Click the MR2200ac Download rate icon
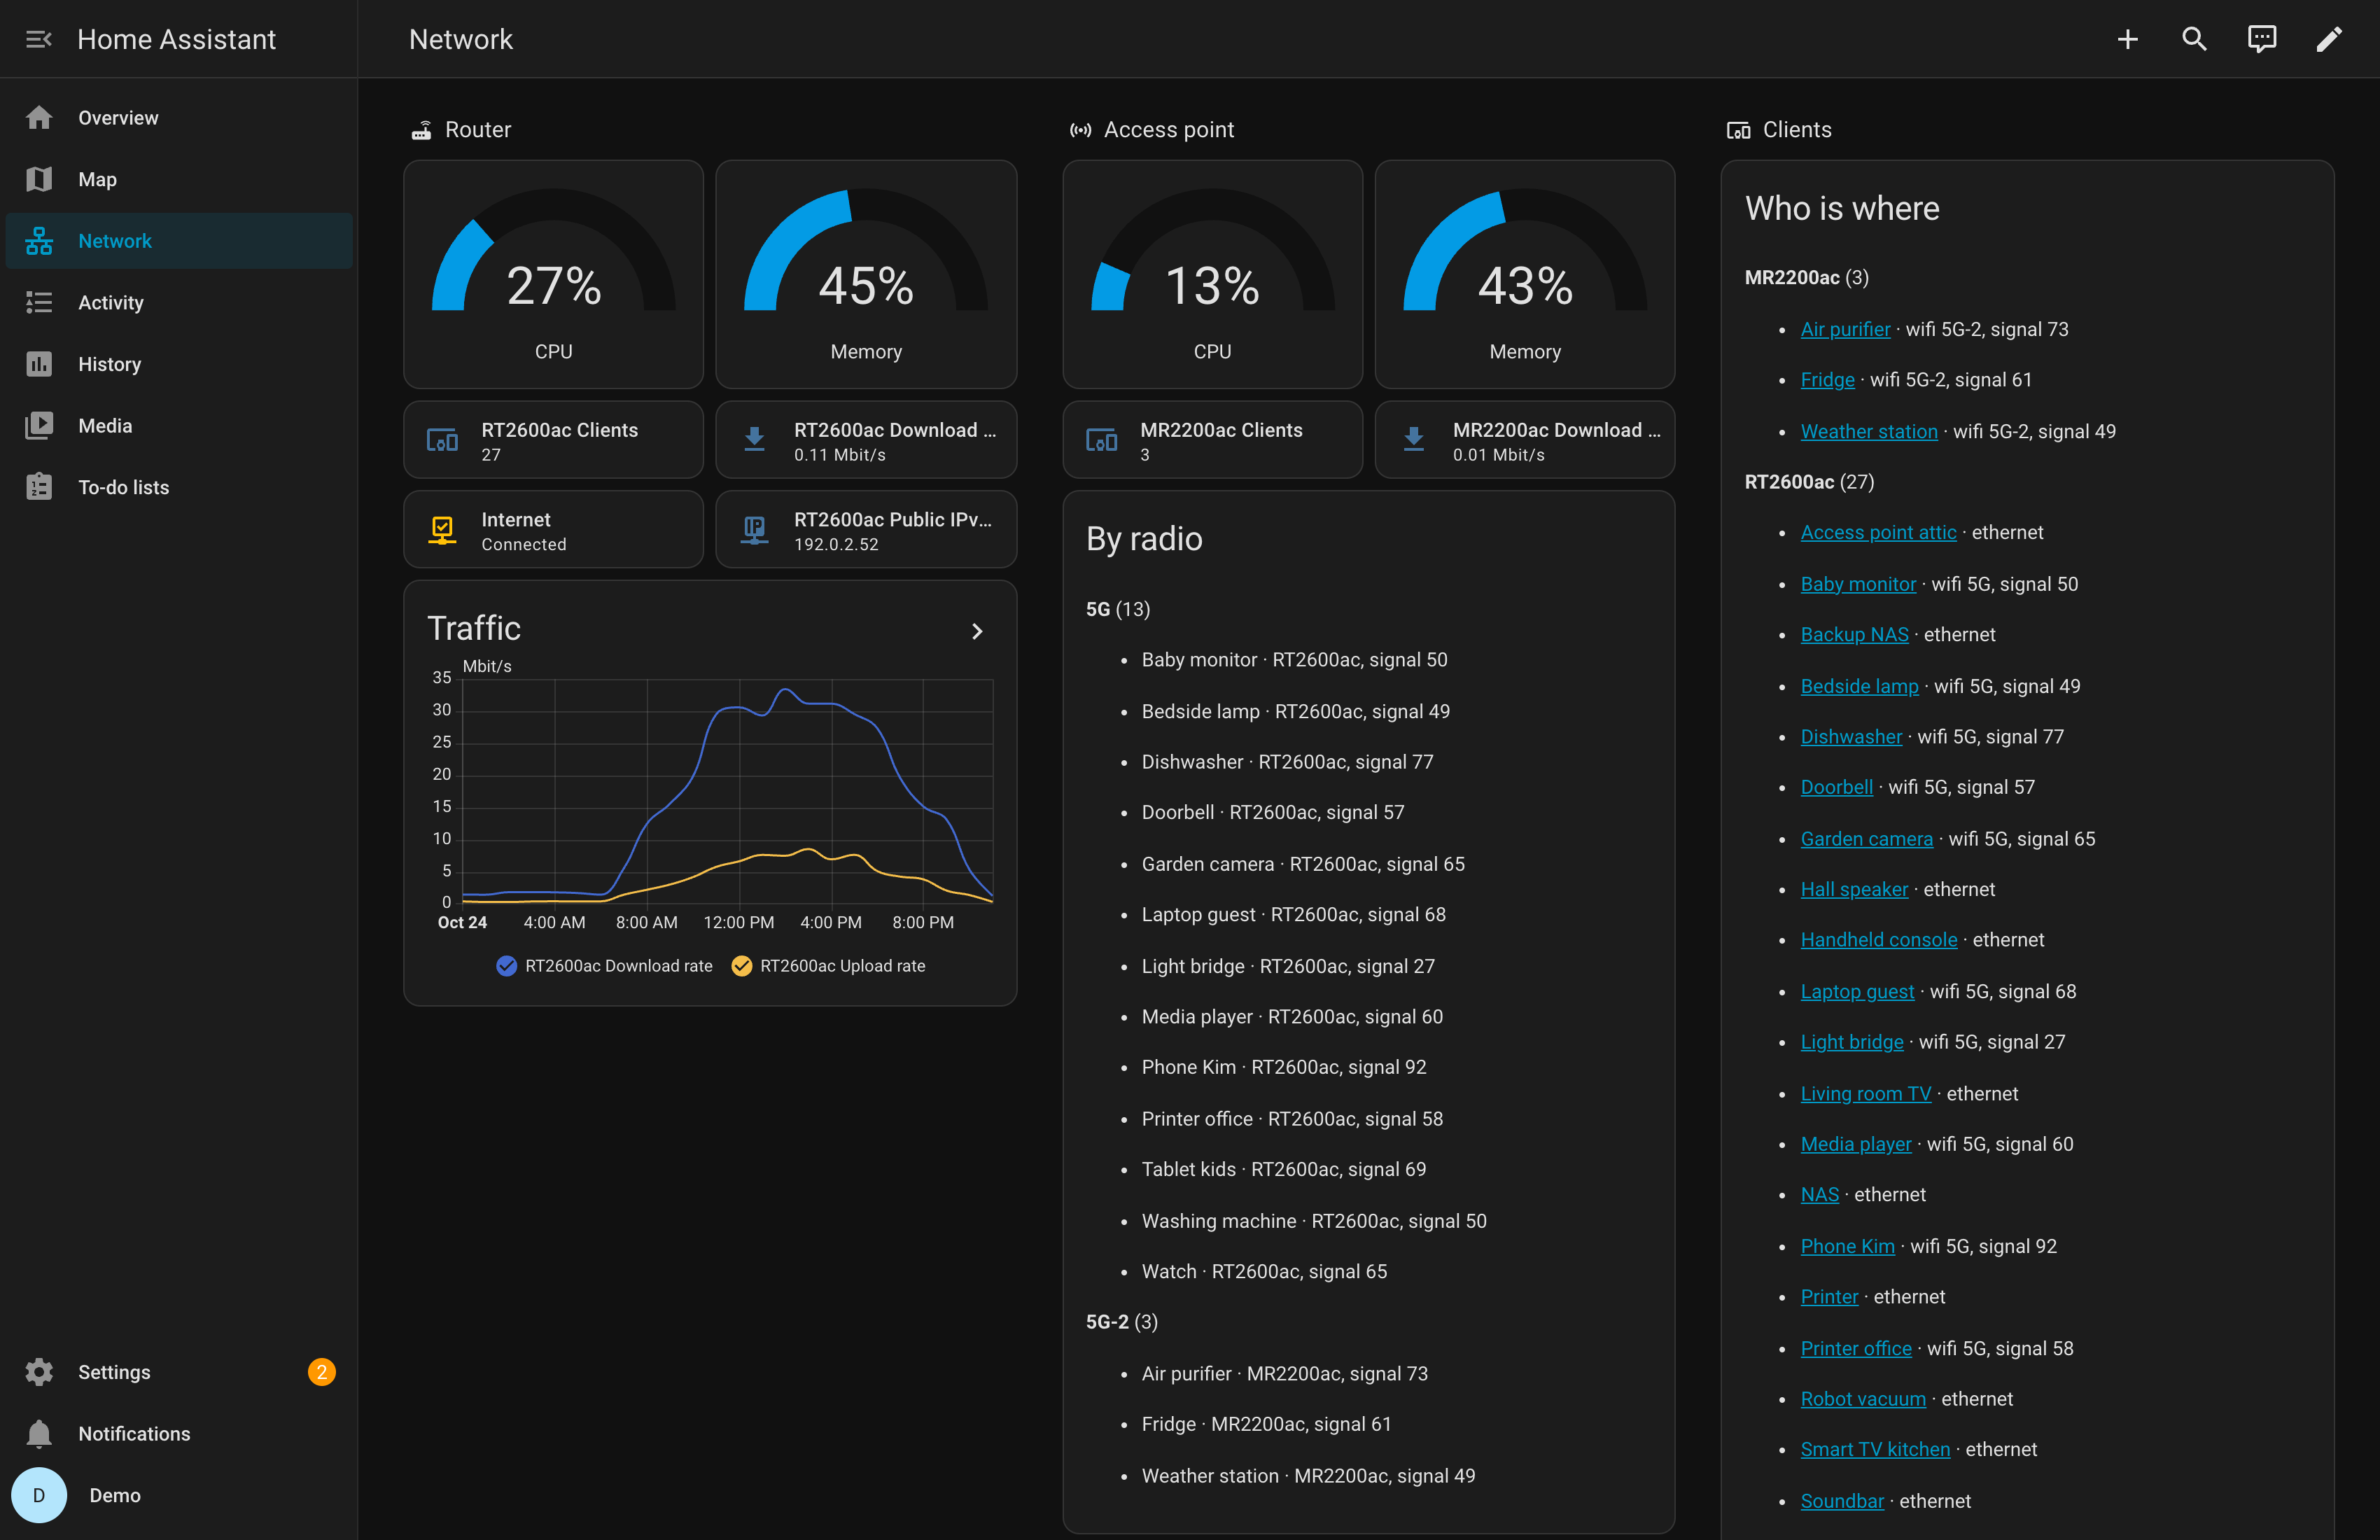The height and width of the screenshot is (1540, 2380). pos(1413,440)
